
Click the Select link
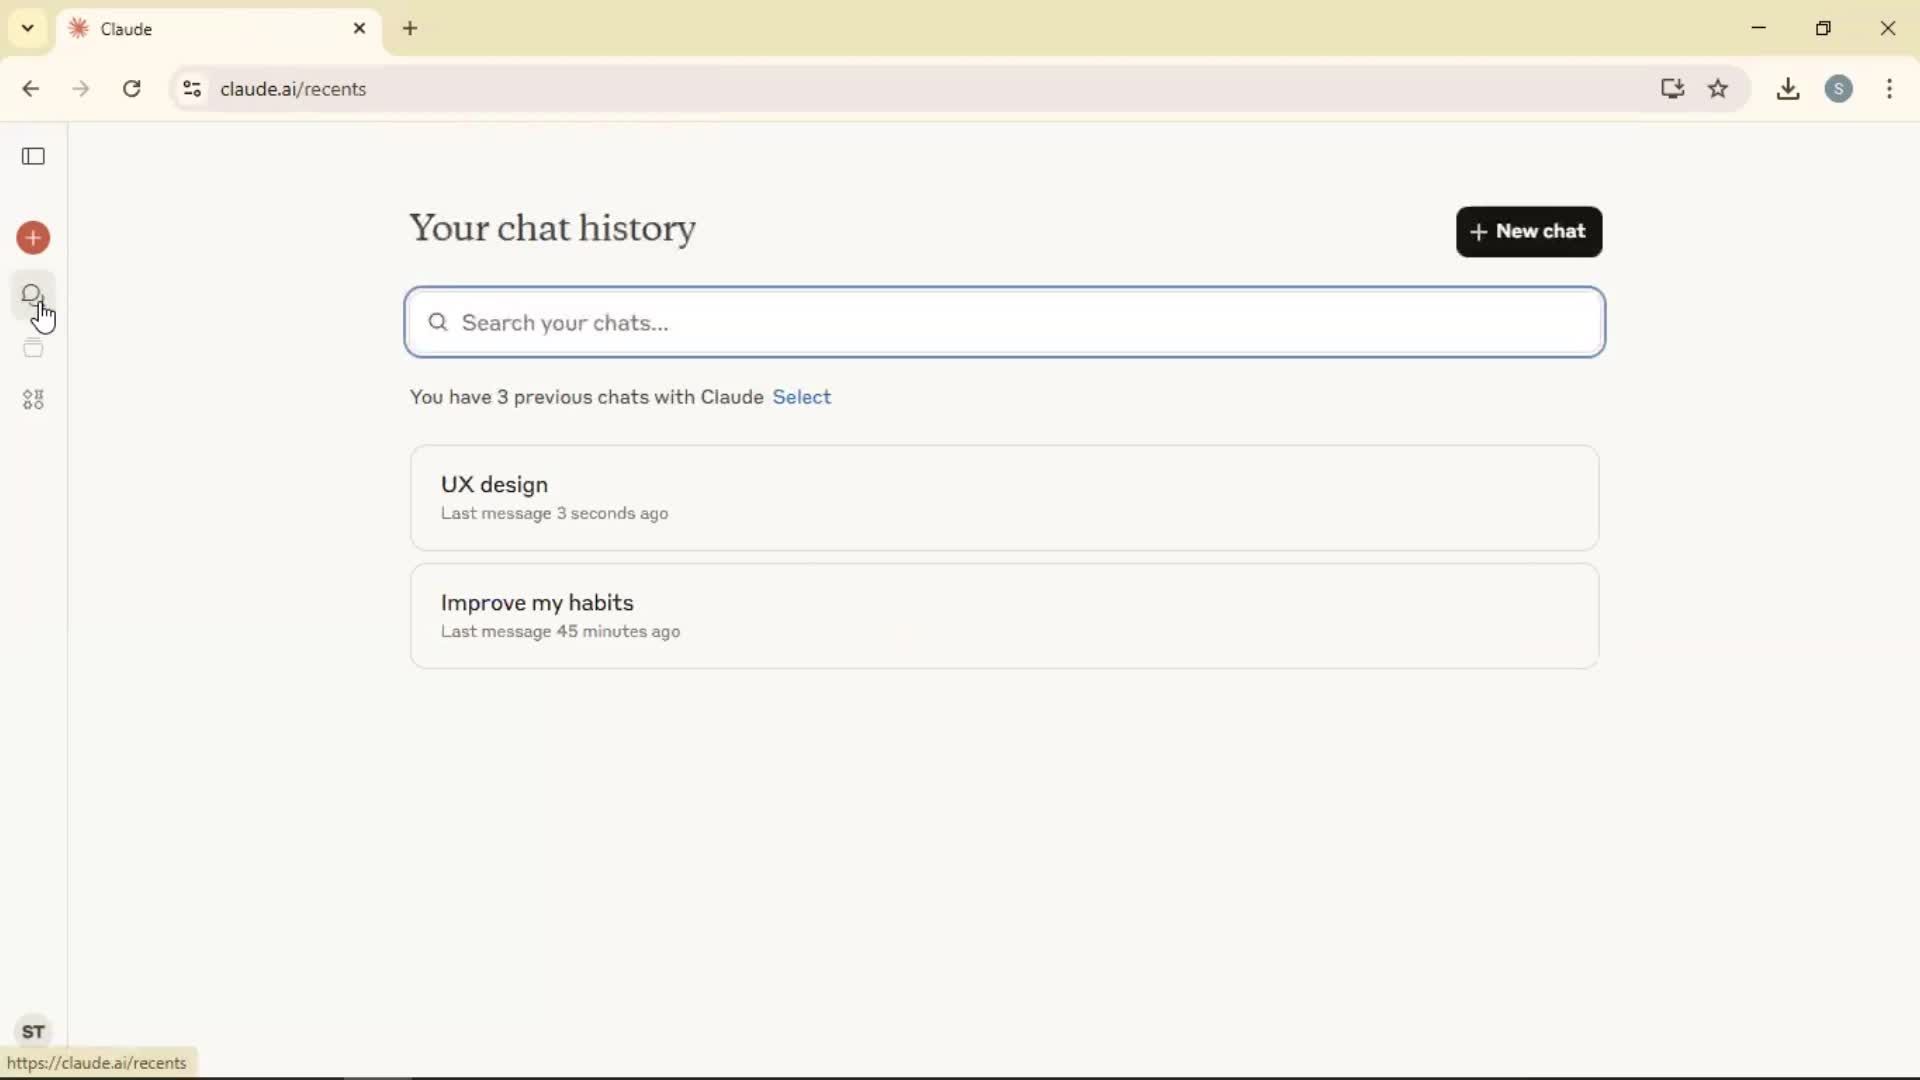[802, 397]
